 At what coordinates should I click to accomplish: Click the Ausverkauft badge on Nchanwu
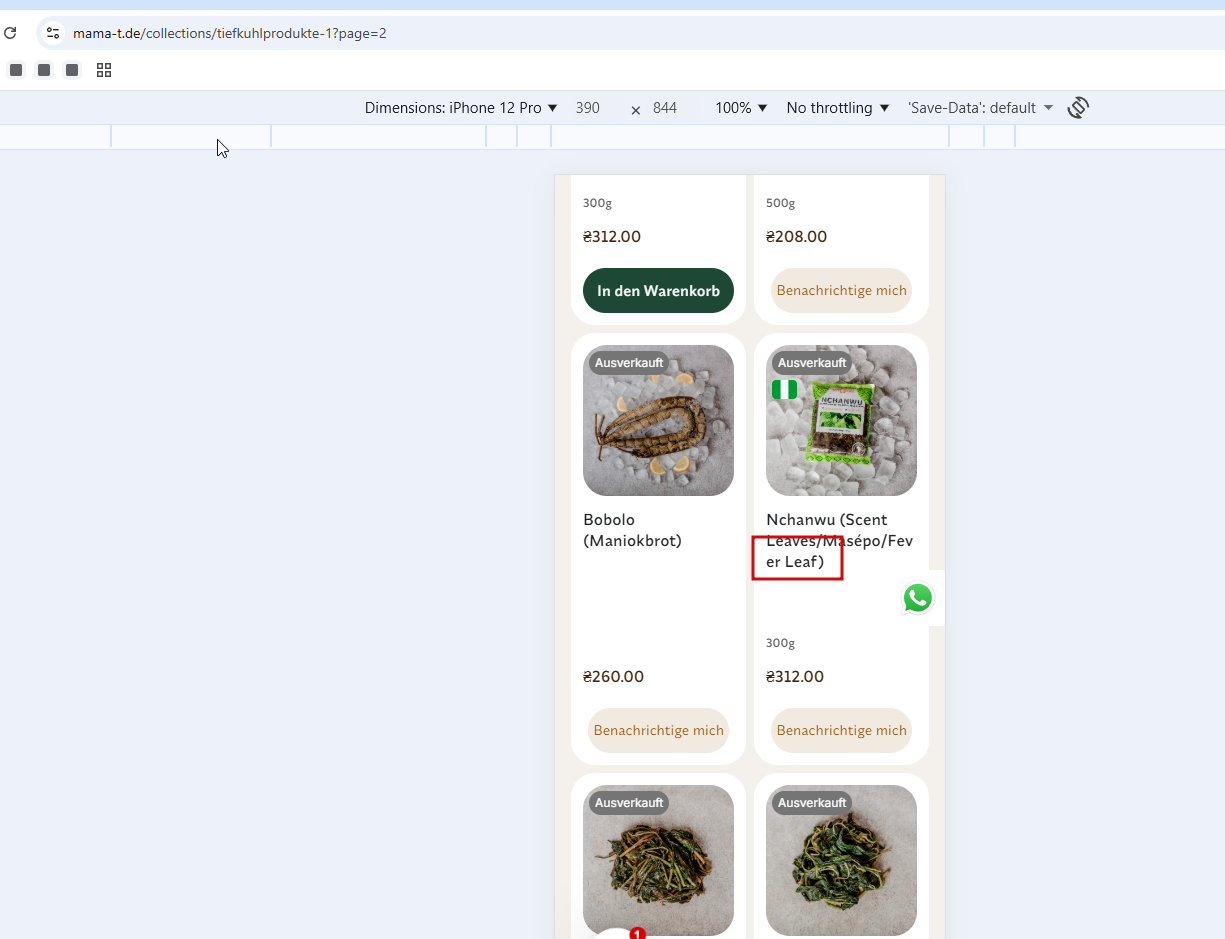click(x=812, y=363)
